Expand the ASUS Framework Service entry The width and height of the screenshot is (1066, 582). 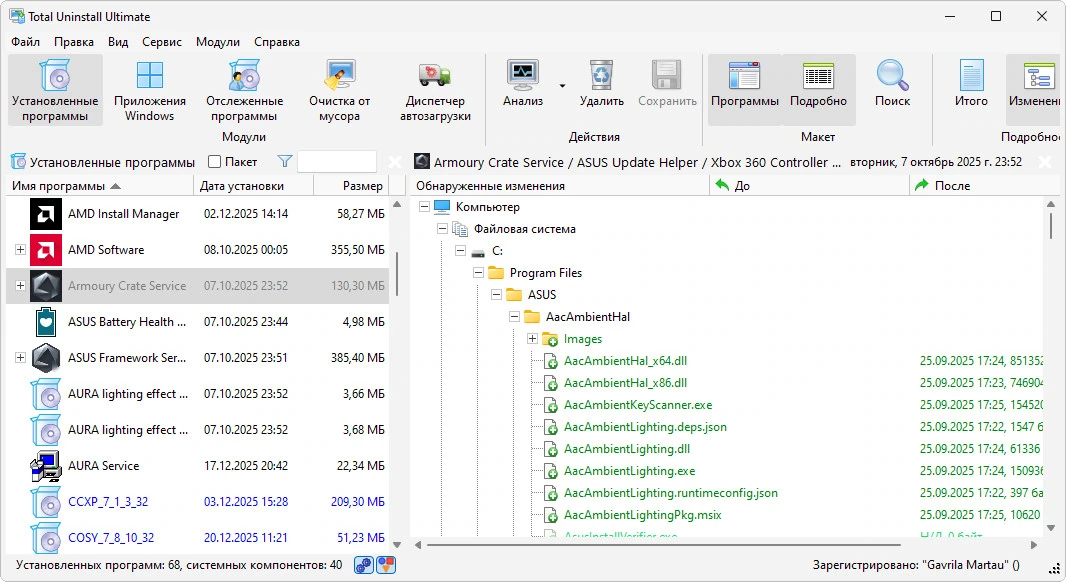(20, 358)
